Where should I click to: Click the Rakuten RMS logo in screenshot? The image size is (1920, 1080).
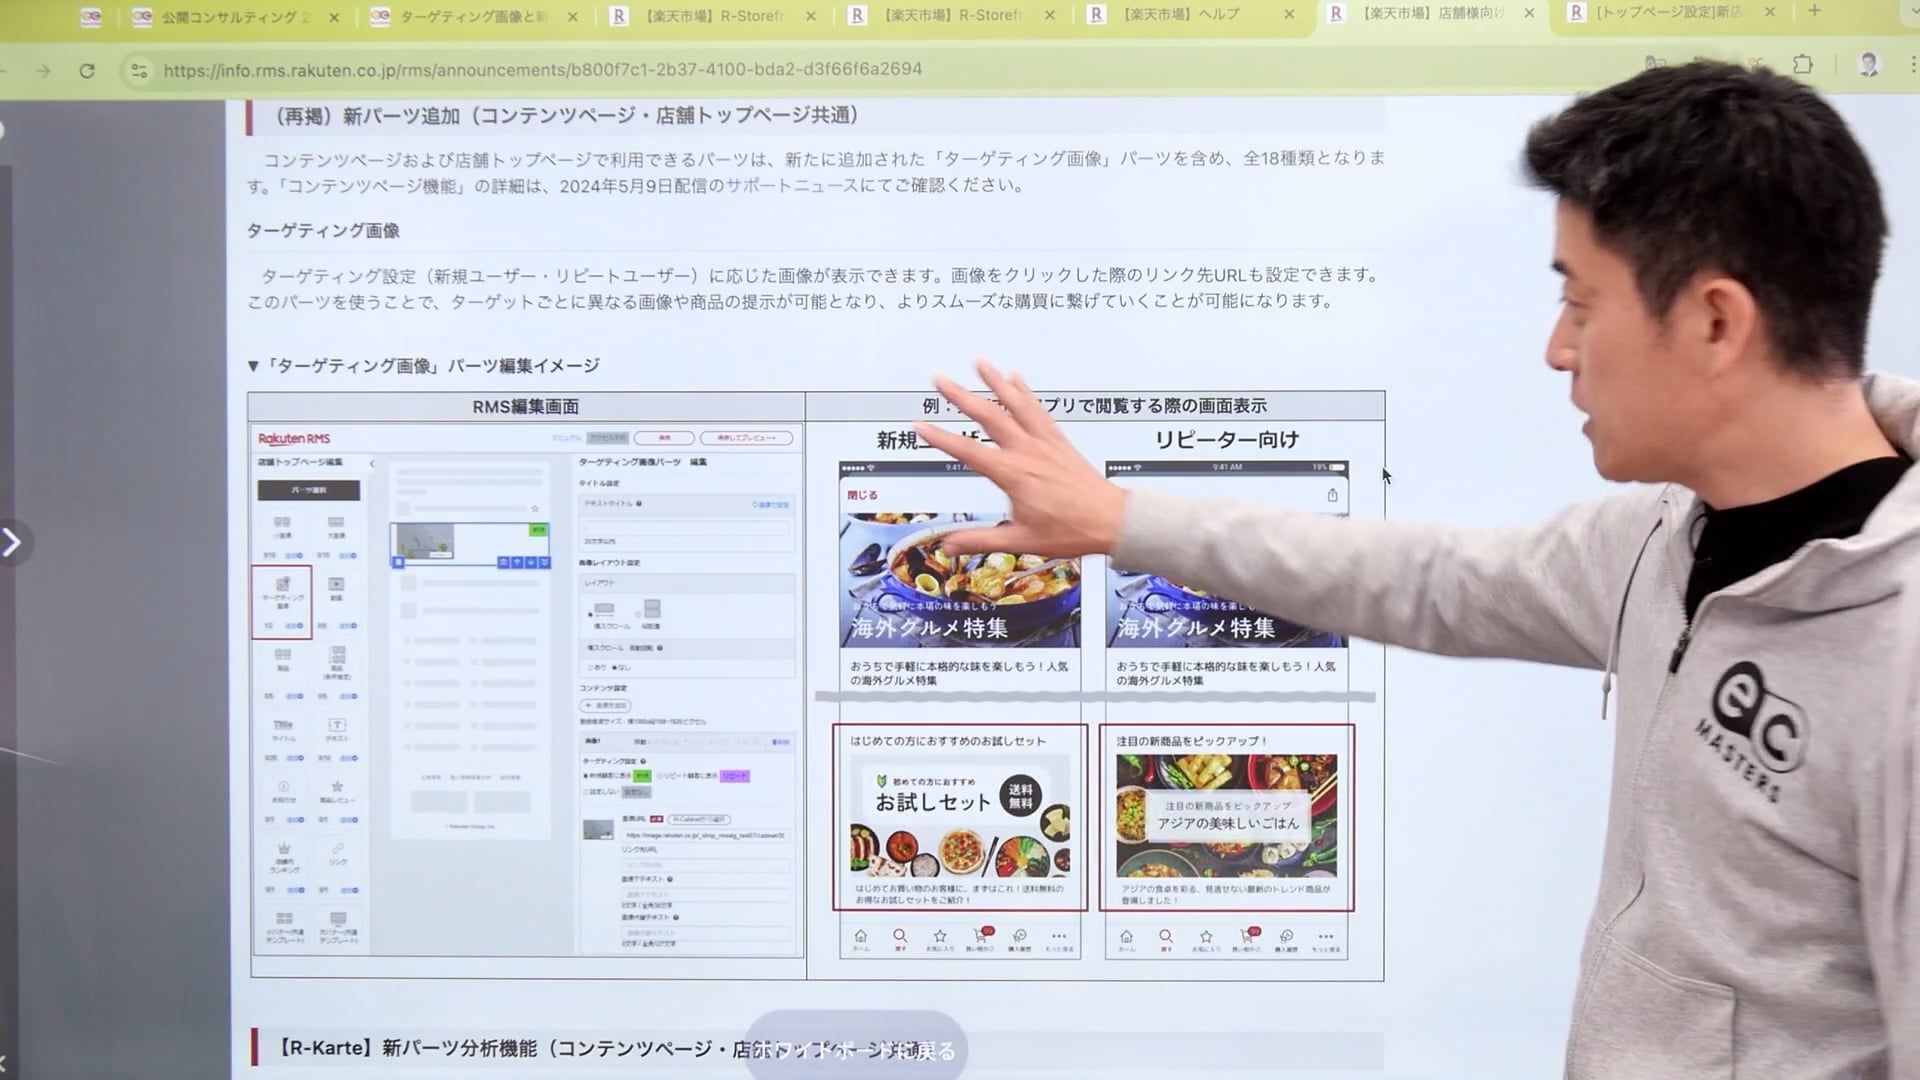tap(294, 438)
